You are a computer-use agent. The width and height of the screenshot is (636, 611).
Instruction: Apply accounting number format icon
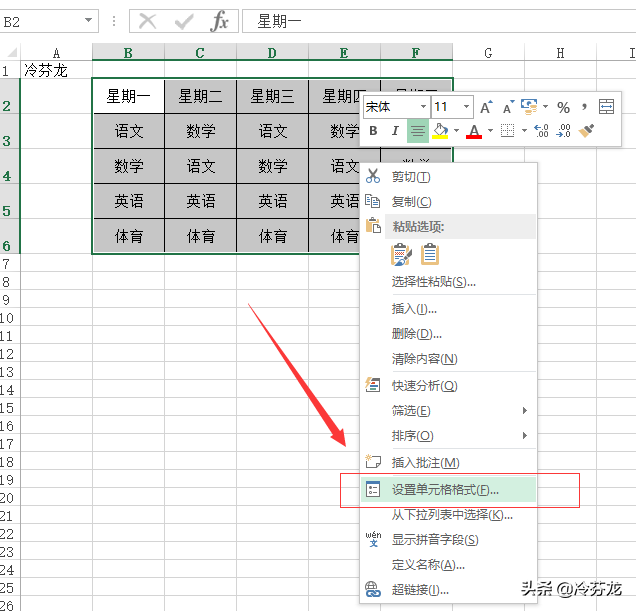pyautogui.click(x=529, y=107)
